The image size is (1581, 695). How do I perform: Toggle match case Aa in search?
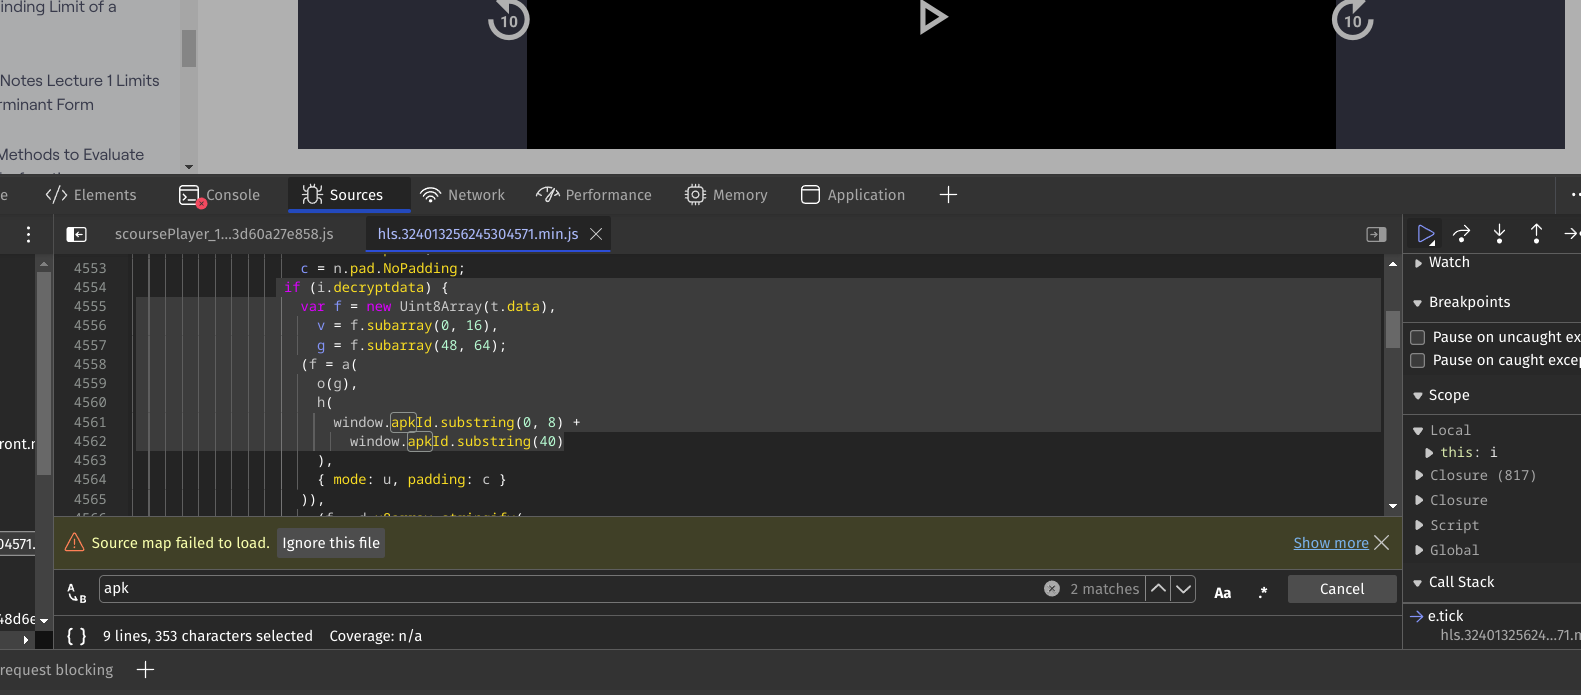pos(1222,592)
